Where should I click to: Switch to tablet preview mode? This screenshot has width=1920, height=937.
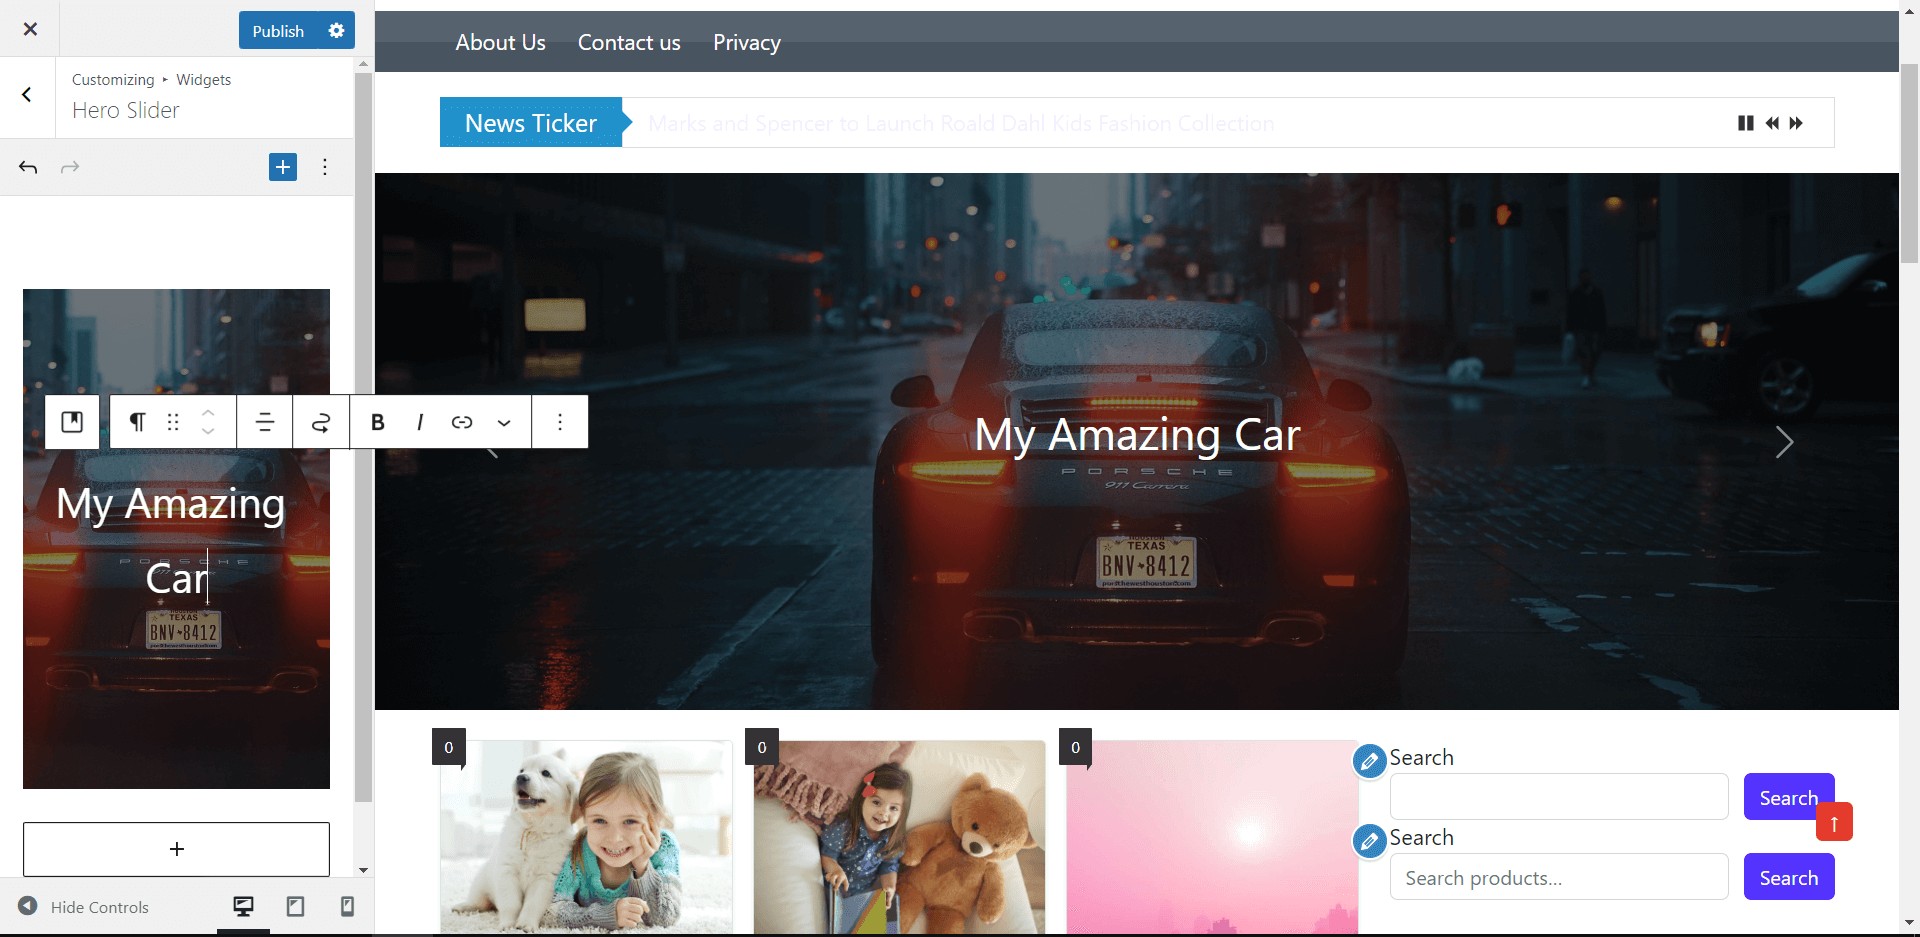[295, 906]
